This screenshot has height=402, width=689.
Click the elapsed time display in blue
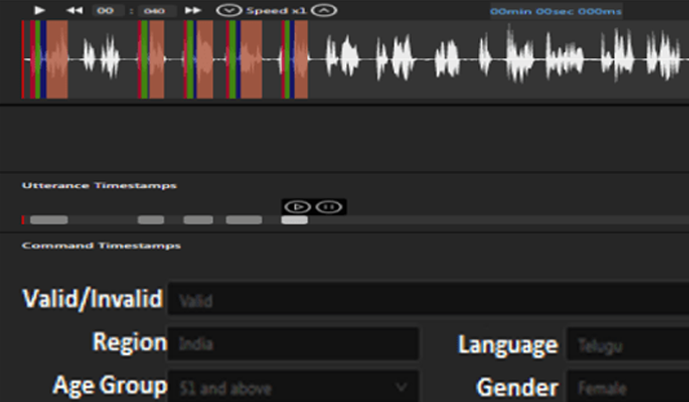pyautogui.click(x=555, y=11)
